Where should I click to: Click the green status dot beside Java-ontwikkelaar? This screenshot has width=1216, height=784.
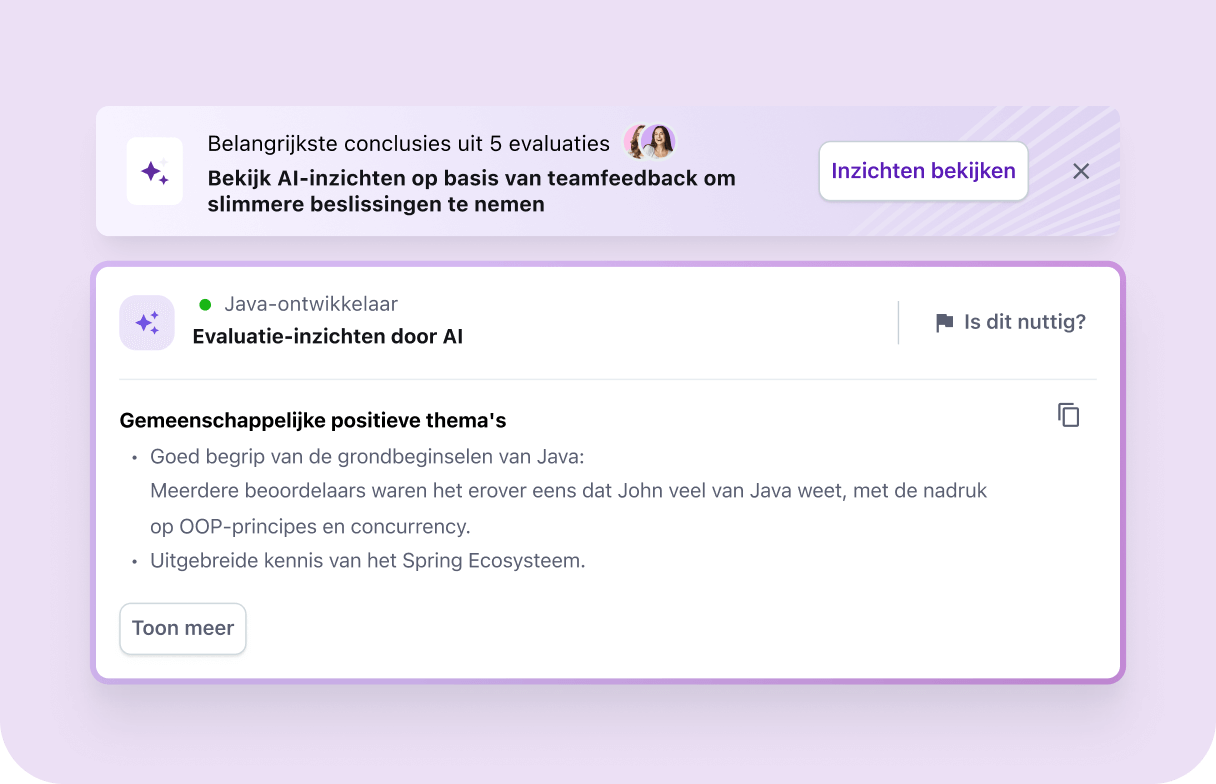[x=205, y=305]
